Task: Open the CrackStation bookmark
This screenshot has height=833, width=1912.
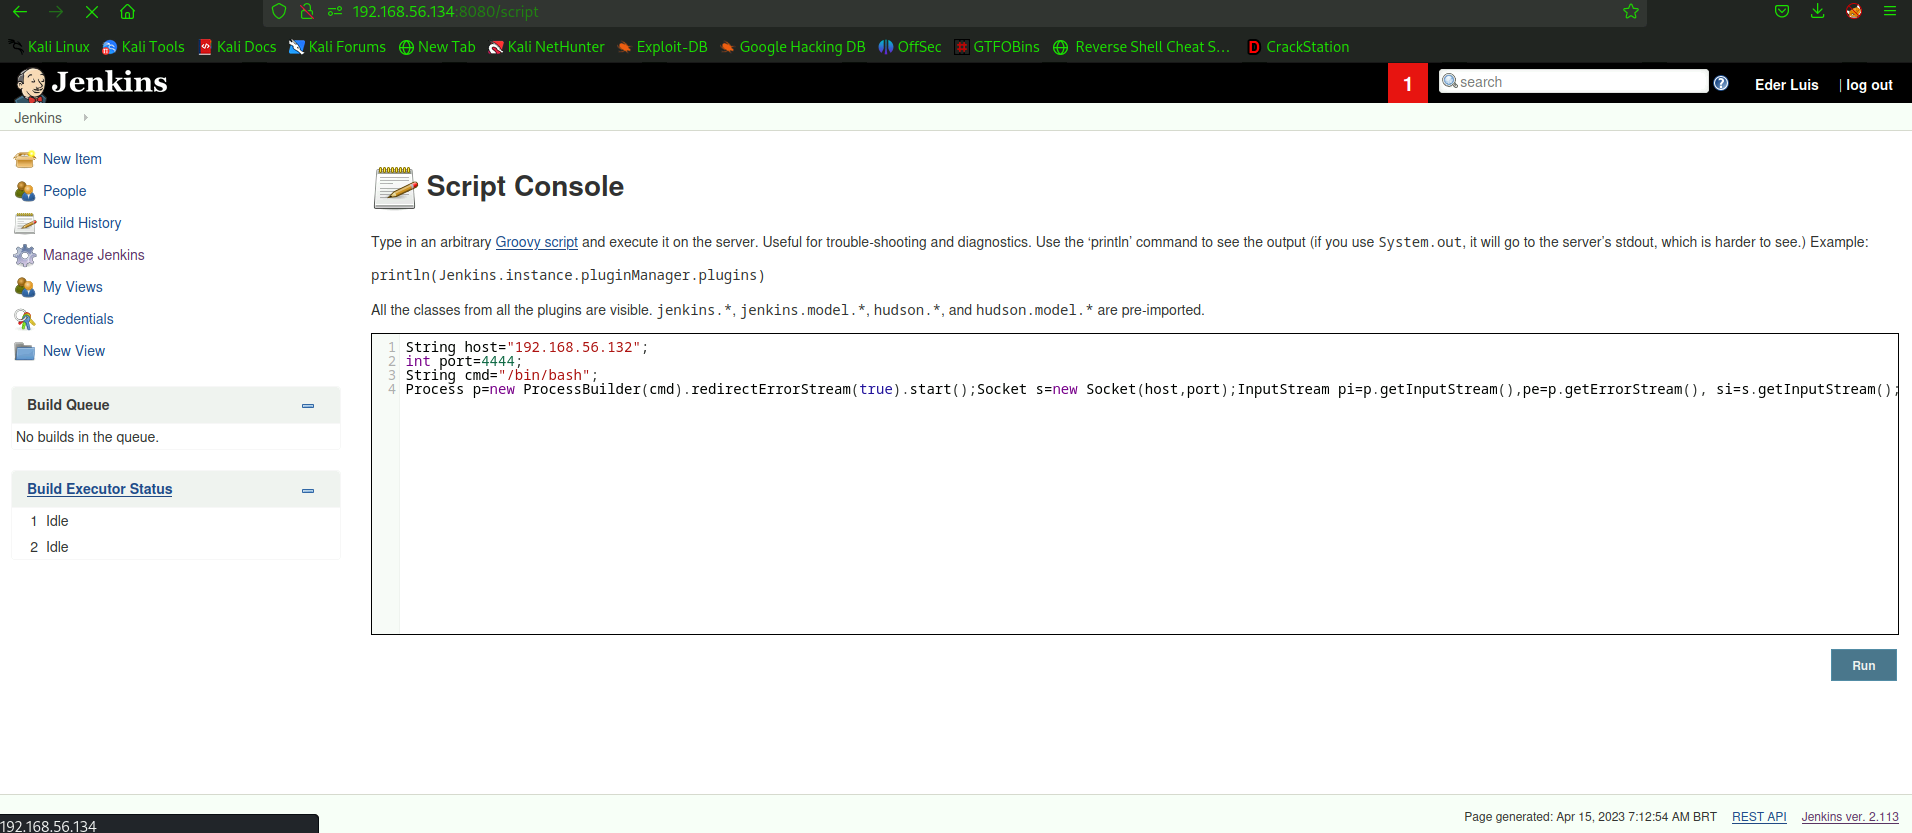Action: (x=1298, y=47)
